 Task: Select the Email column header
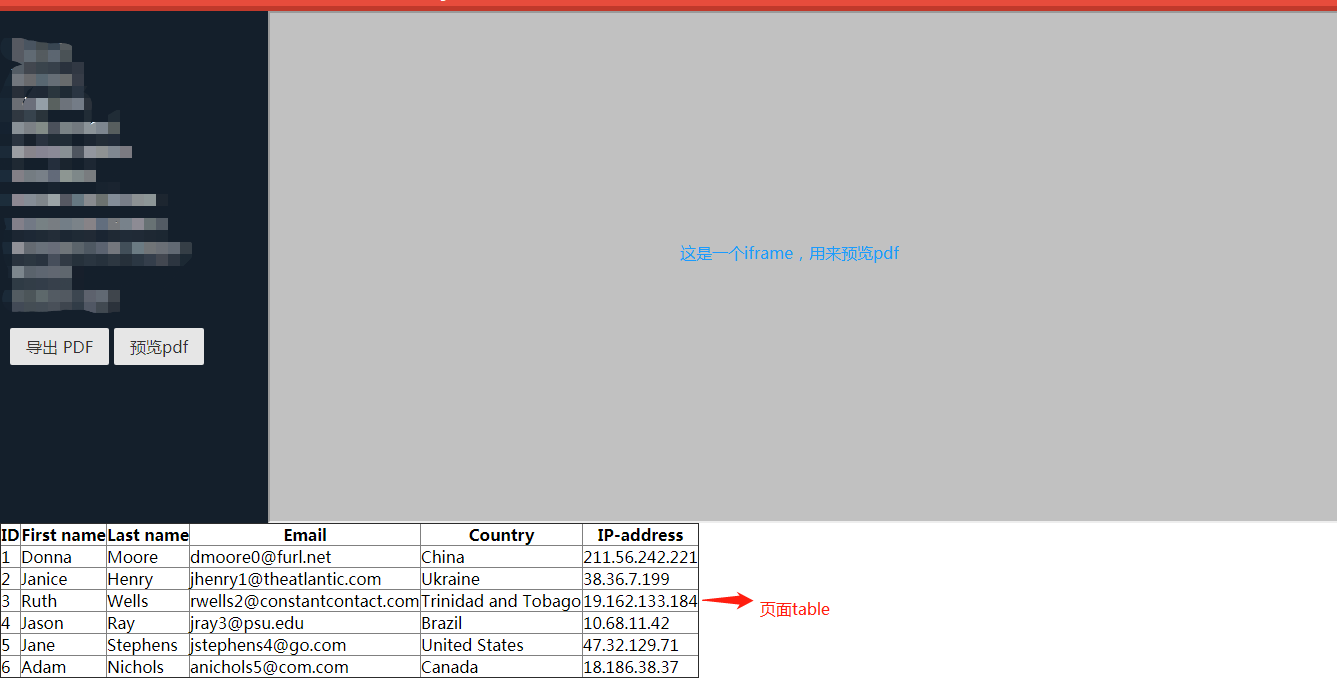(x=305, y=535)
